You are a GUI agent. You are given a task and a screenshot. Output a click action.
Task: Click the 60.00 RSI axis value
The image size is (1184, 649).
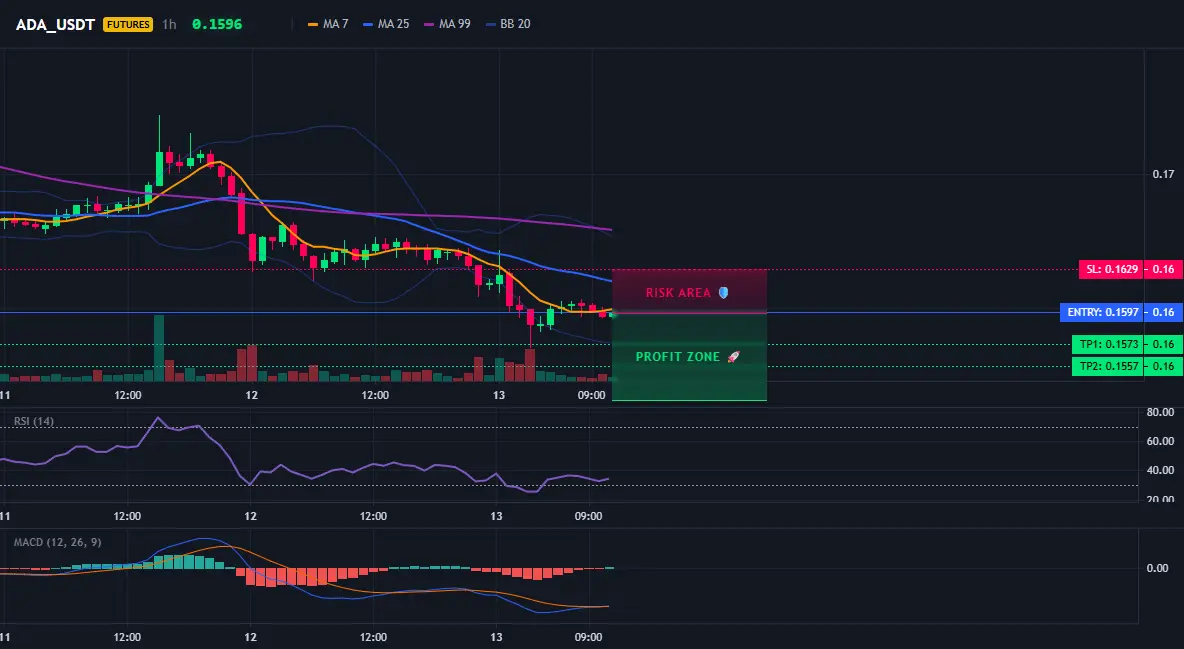tap(1161, 441)
